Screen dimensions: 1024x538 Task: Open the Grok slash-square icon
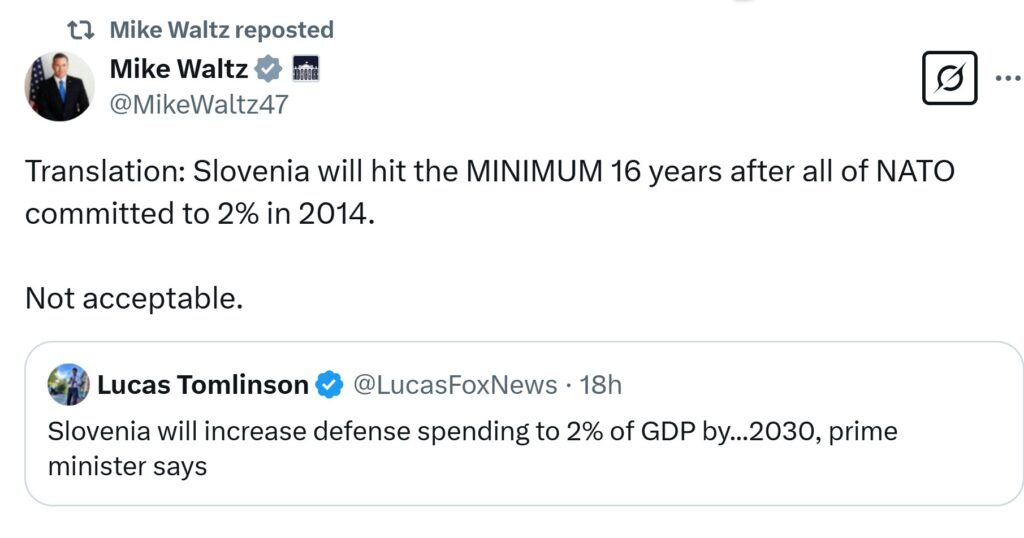pos(947,78)
